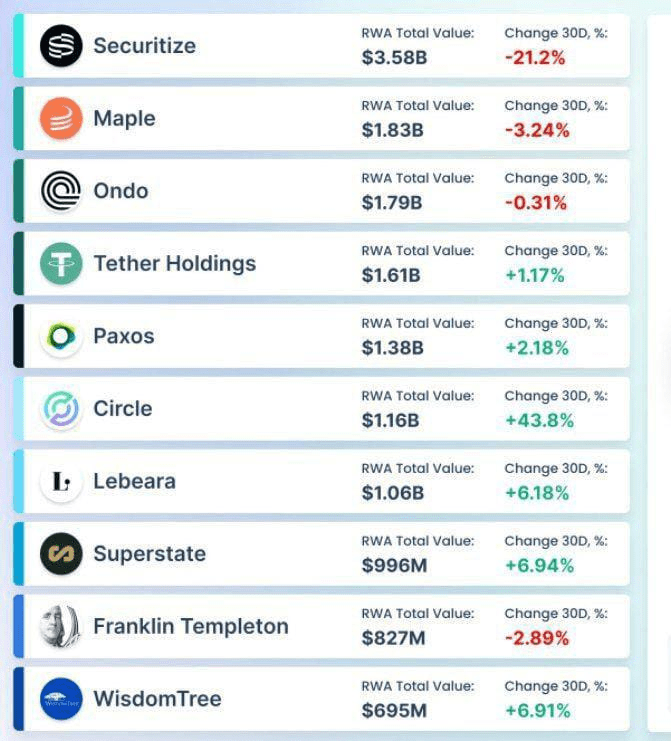The width and height of the screenshot is (671, 741).
Task: Click the Circle logo icon
Action: click(61, 409)
